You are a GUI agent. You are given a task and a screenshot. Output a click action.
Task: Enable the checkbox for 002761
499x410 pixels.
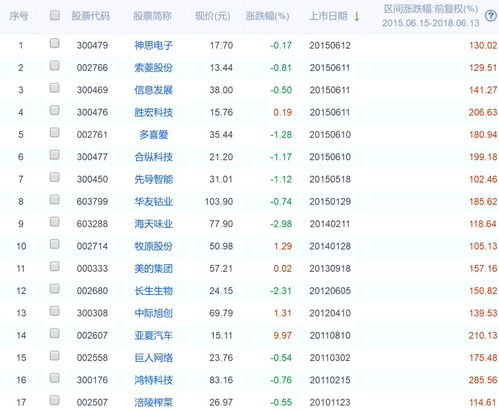(x=55, y=132)
